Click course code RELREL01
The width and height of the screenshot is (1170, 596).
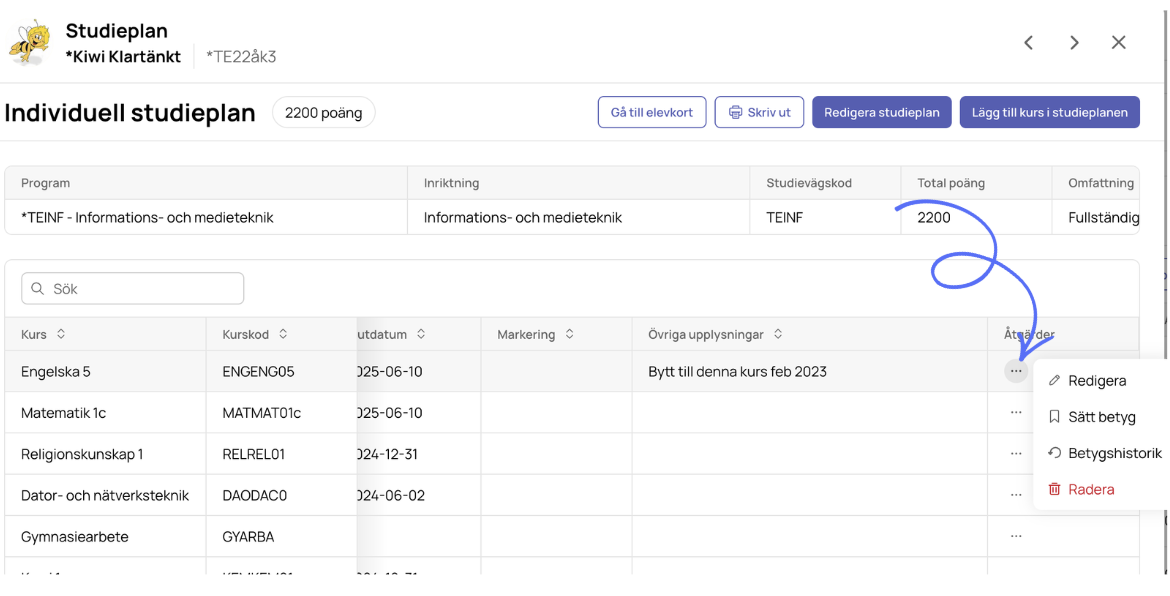click(x=254, y=454)
